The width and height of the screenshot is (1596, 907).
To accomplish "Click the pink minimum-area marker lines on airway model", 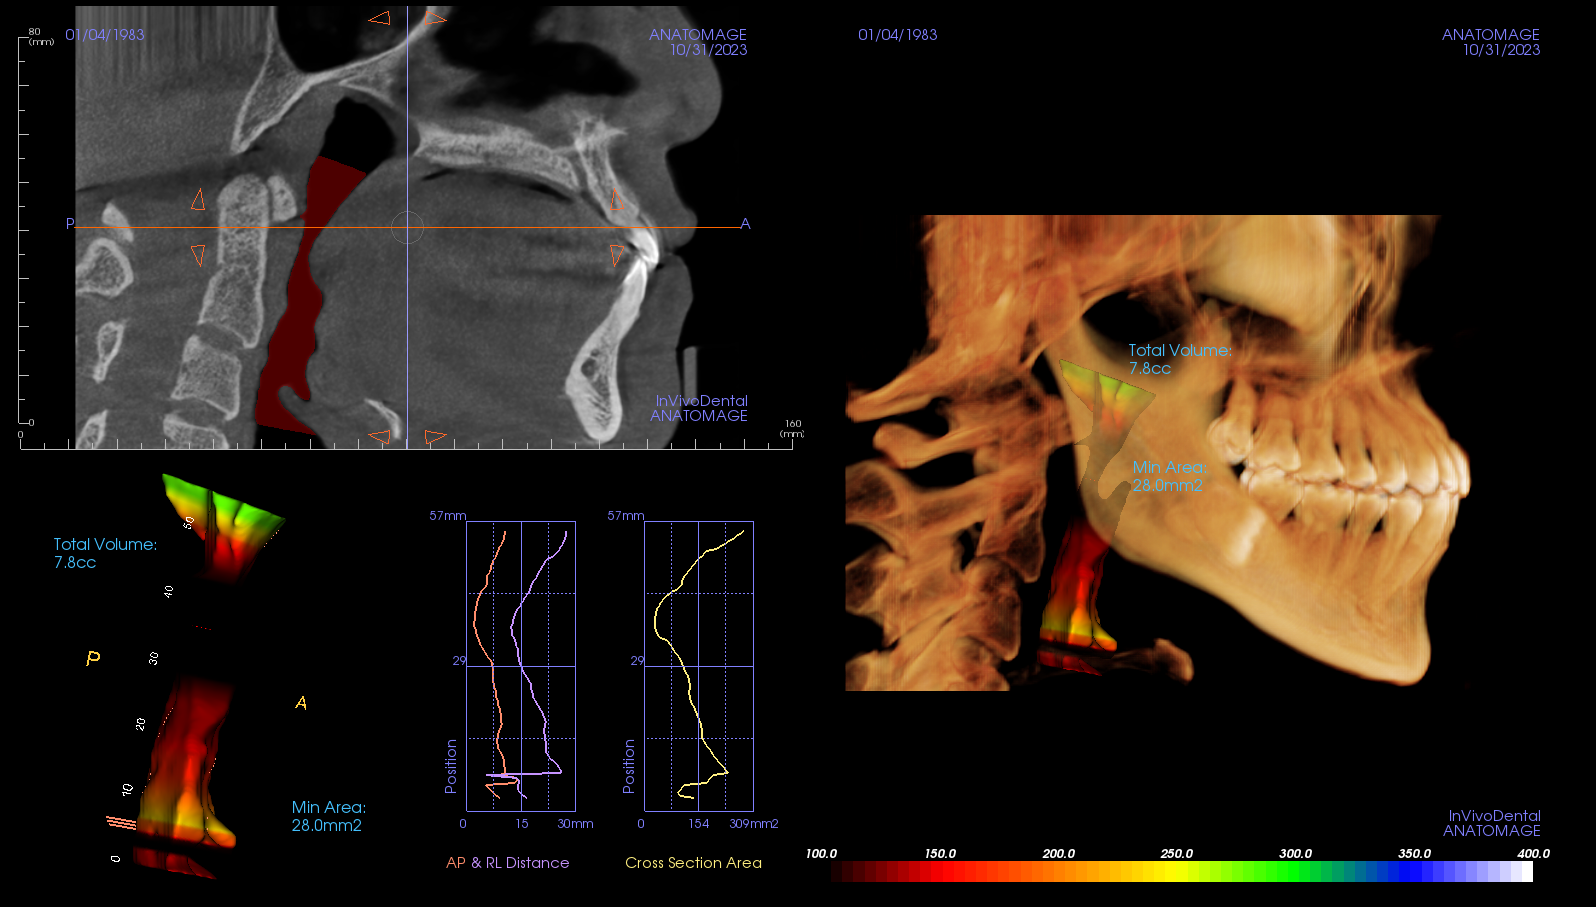I will [x=121, y=823].
